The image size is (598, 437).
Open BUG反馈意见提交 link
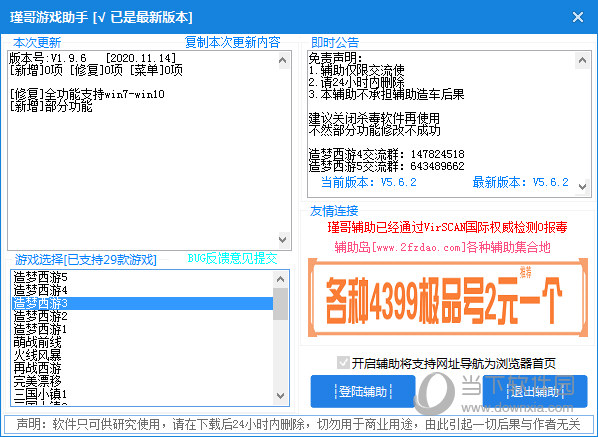tap(233, 259)
